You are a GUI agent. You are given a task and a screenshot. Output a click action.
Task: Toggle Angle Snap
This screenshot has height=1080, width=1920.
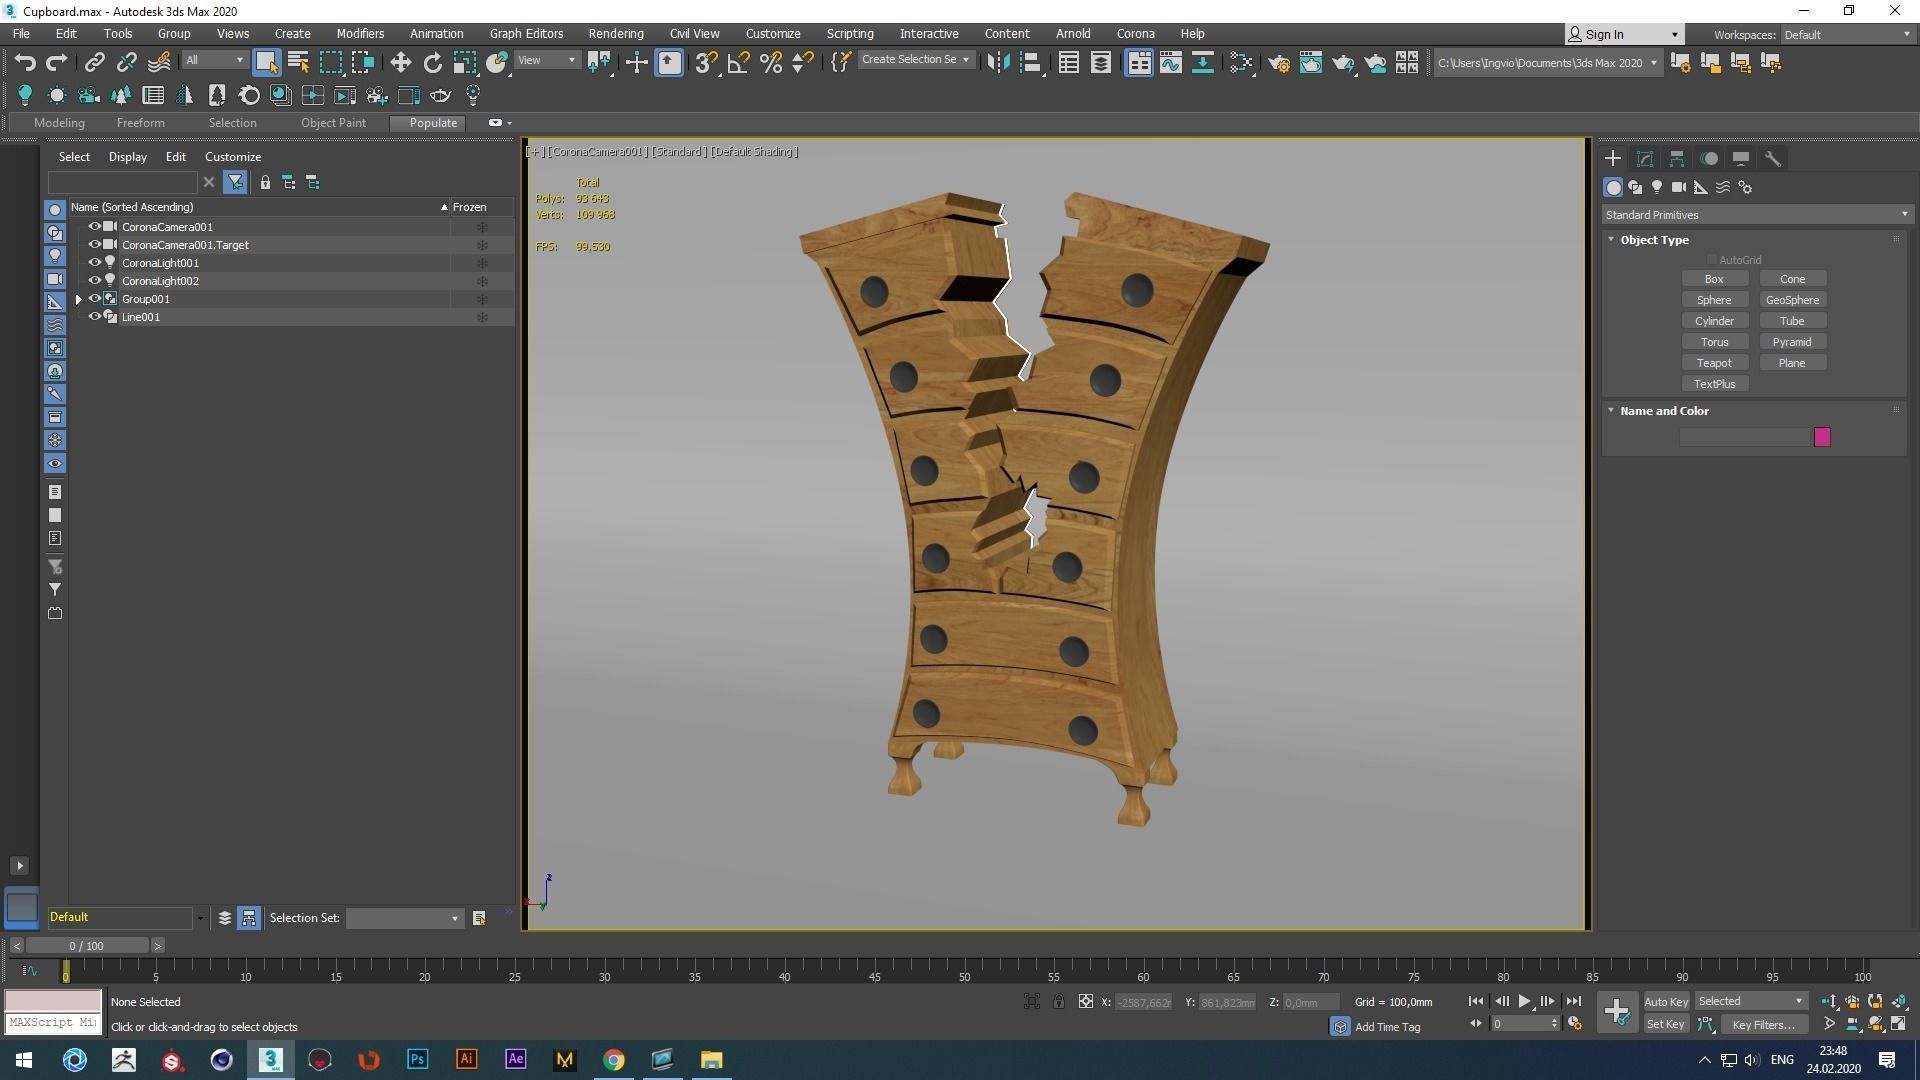pyautogui.click(x=738, y=63)
